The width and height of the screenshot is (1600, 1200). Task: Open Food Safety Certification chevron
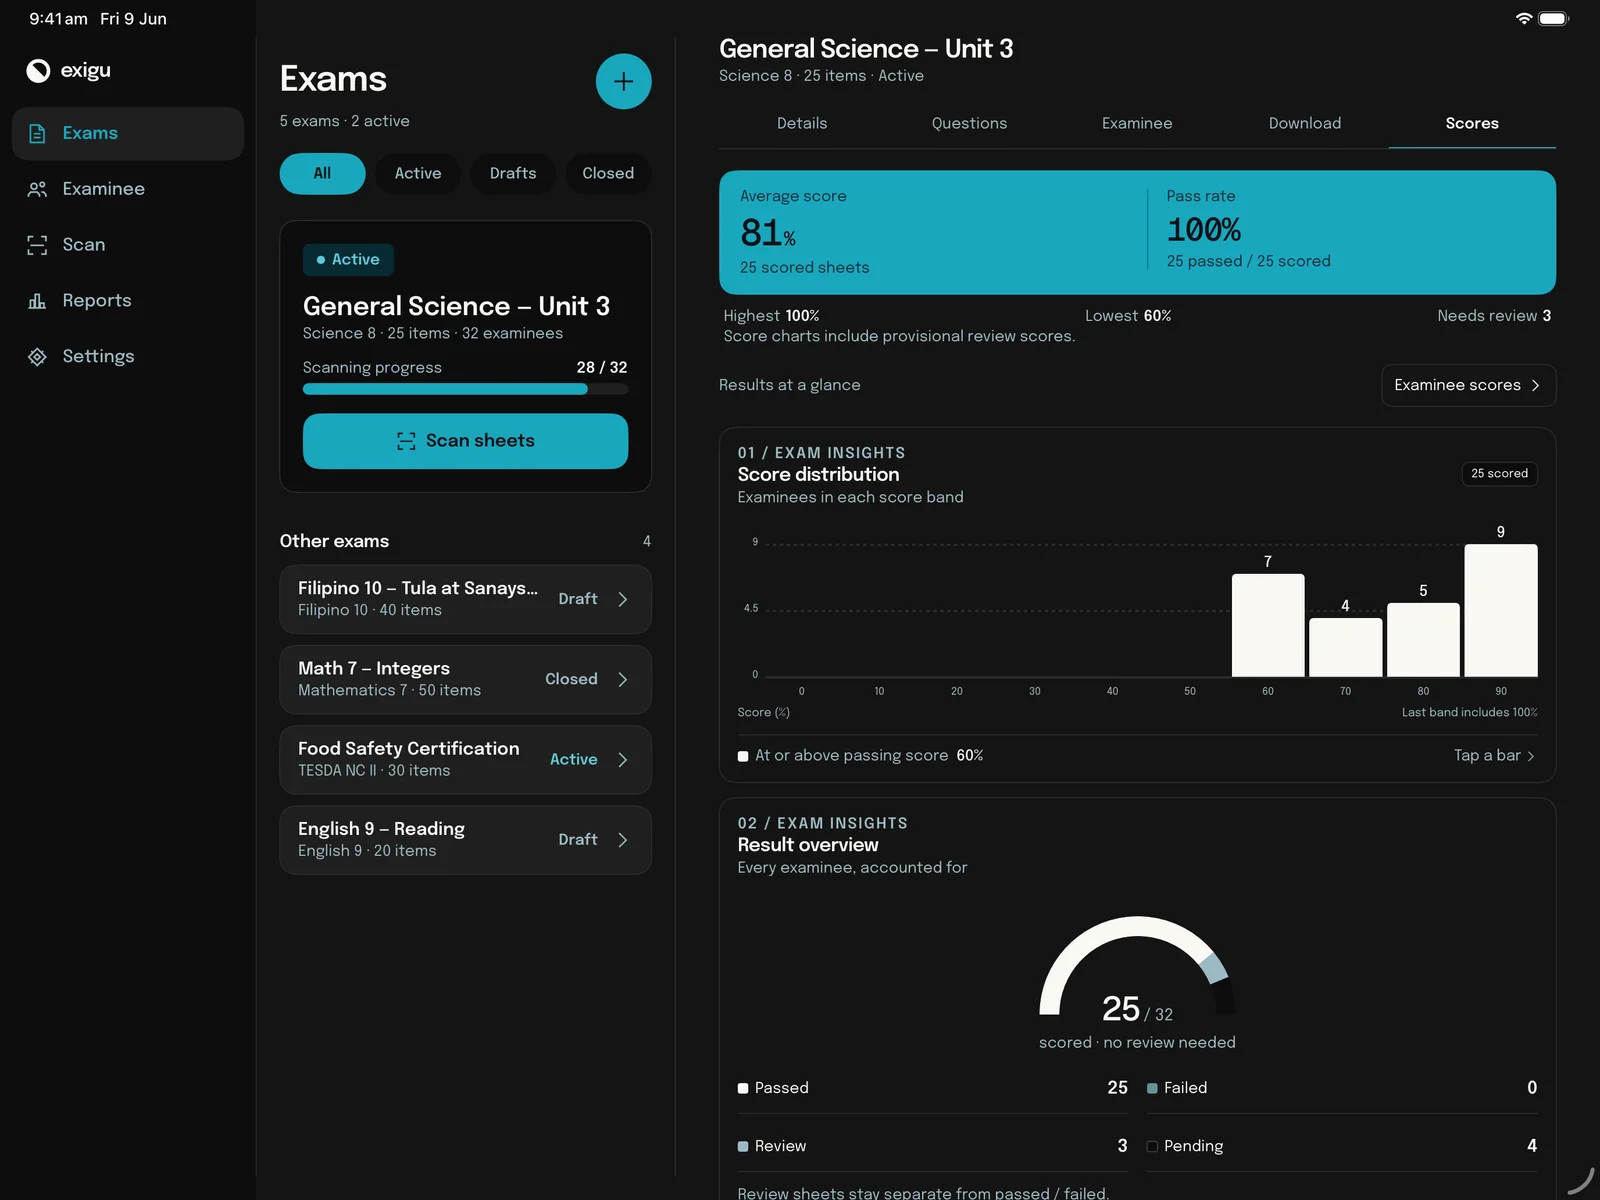(623, 760)
